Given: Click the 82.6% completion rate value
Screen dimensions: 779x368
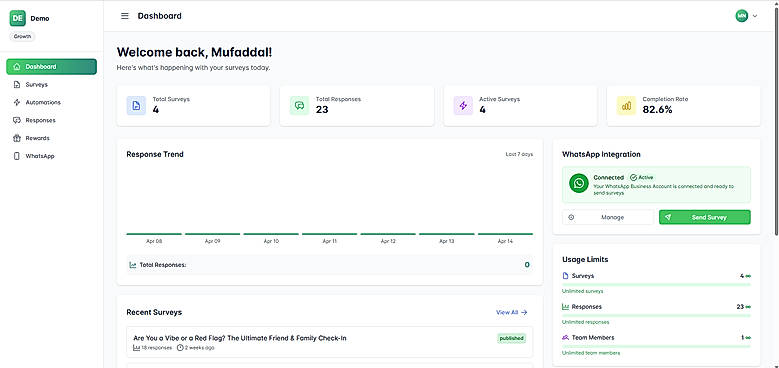Looking at the screenshot, I should 657,110.
